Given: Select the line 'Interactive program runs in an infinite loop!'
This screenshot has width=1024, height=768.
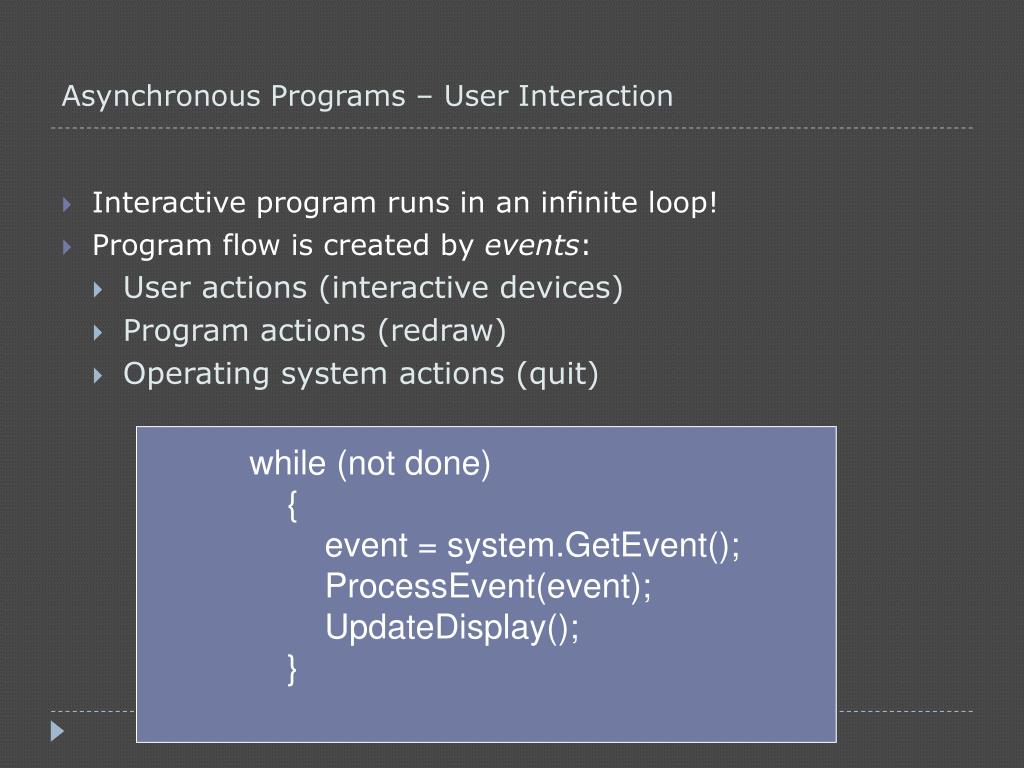Looking at the screenshot, I should [x=404, y=202].
